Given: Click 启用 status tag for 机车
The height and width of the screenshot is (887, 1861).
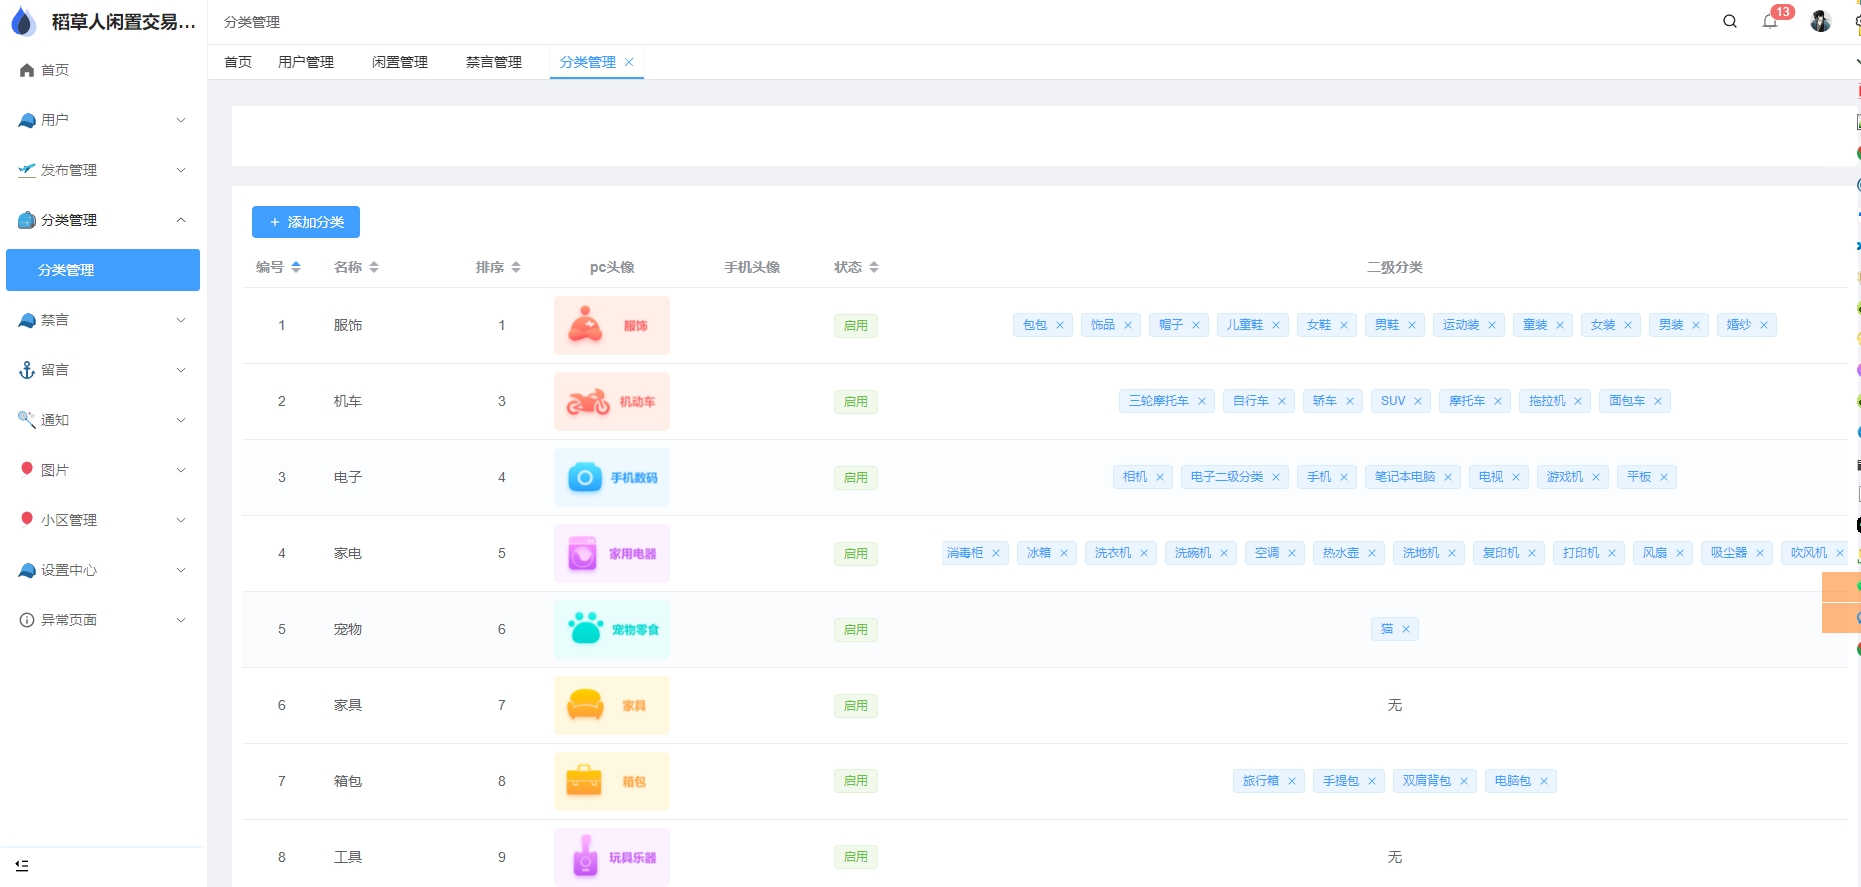Looking at the screenshot, I should pos(856,401).
